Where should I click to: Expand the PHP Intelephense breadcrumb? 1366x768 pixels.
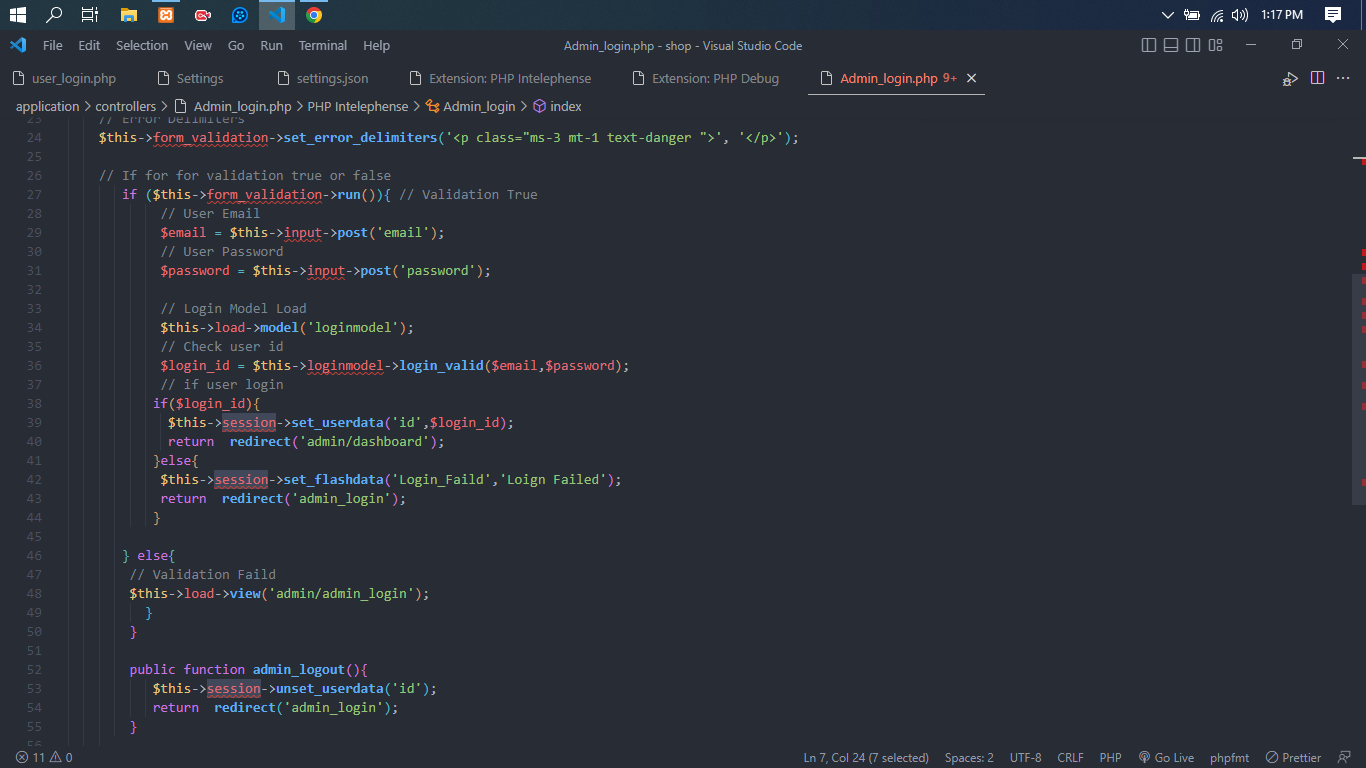pos(358,106)
